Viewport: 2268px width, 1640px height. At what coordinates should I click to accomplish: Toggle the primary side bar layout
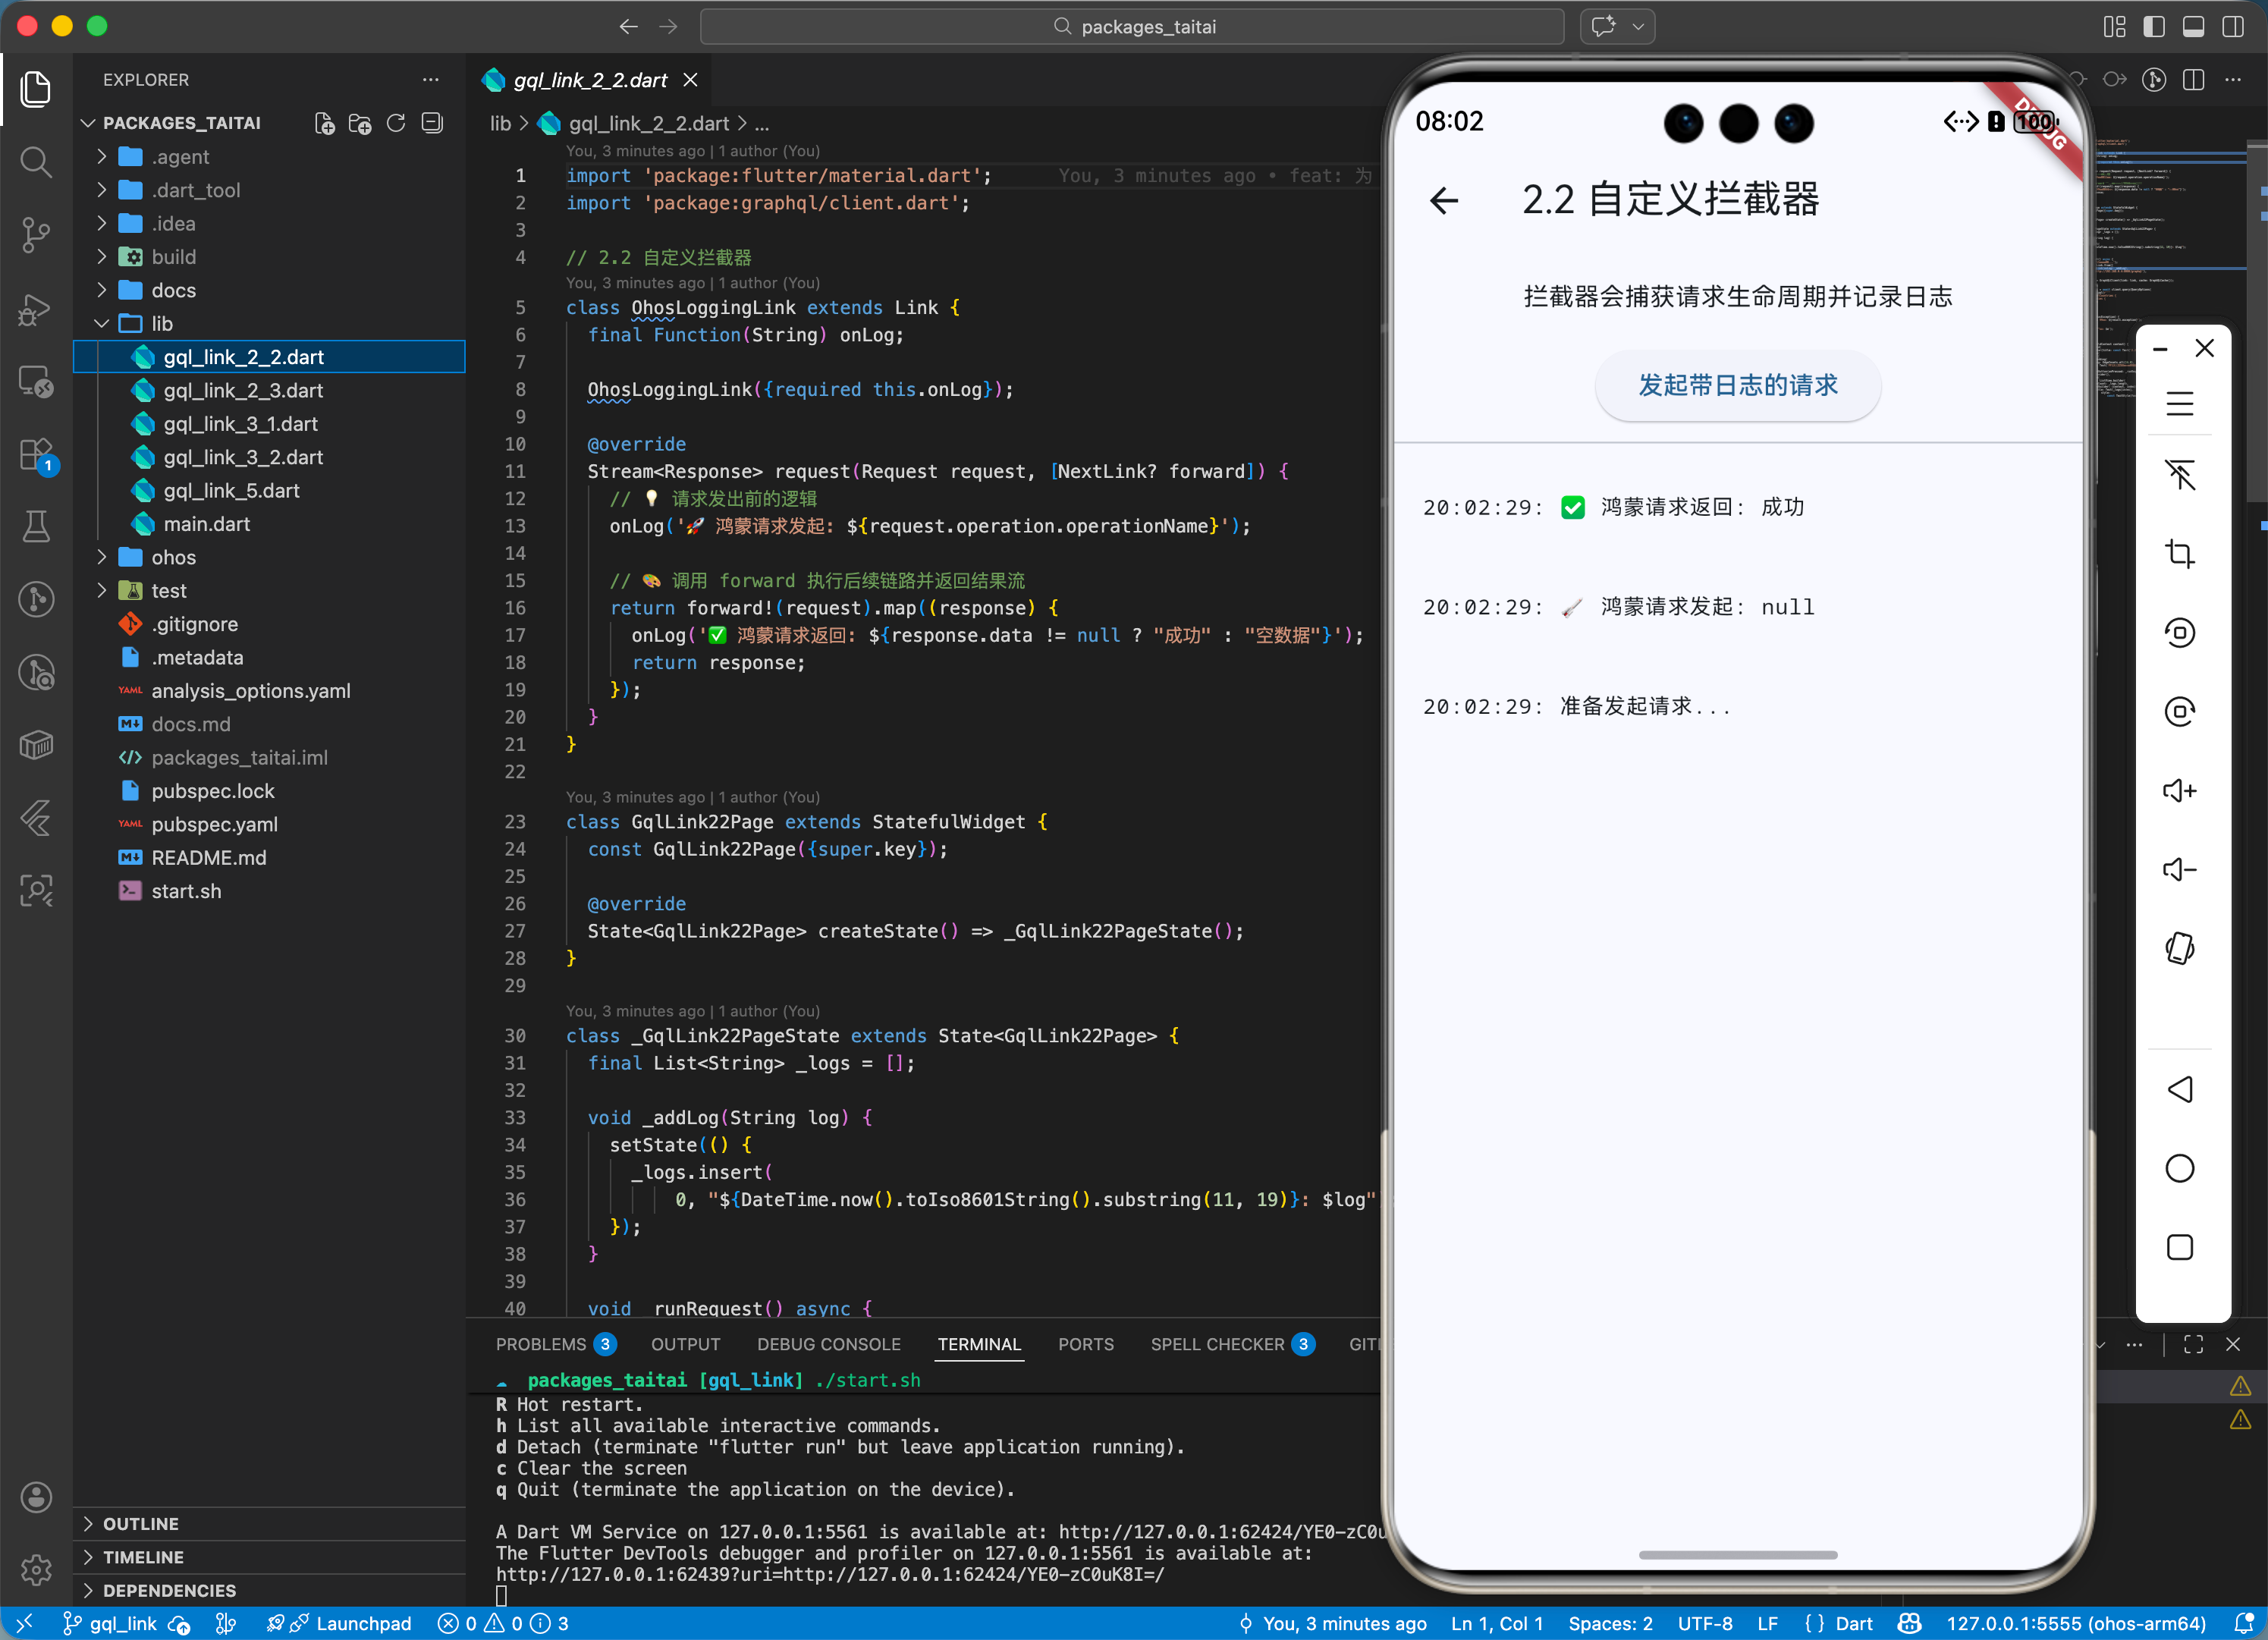click(2154, 27)
